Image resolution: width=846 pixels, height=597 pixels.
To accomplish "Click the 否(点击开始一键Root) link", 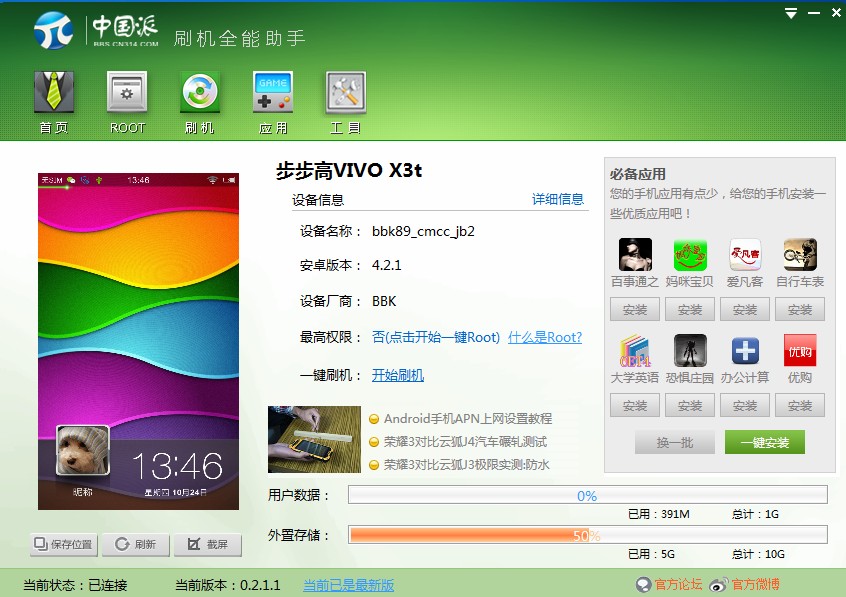I will pyautogui.click(x=436, y=337).
